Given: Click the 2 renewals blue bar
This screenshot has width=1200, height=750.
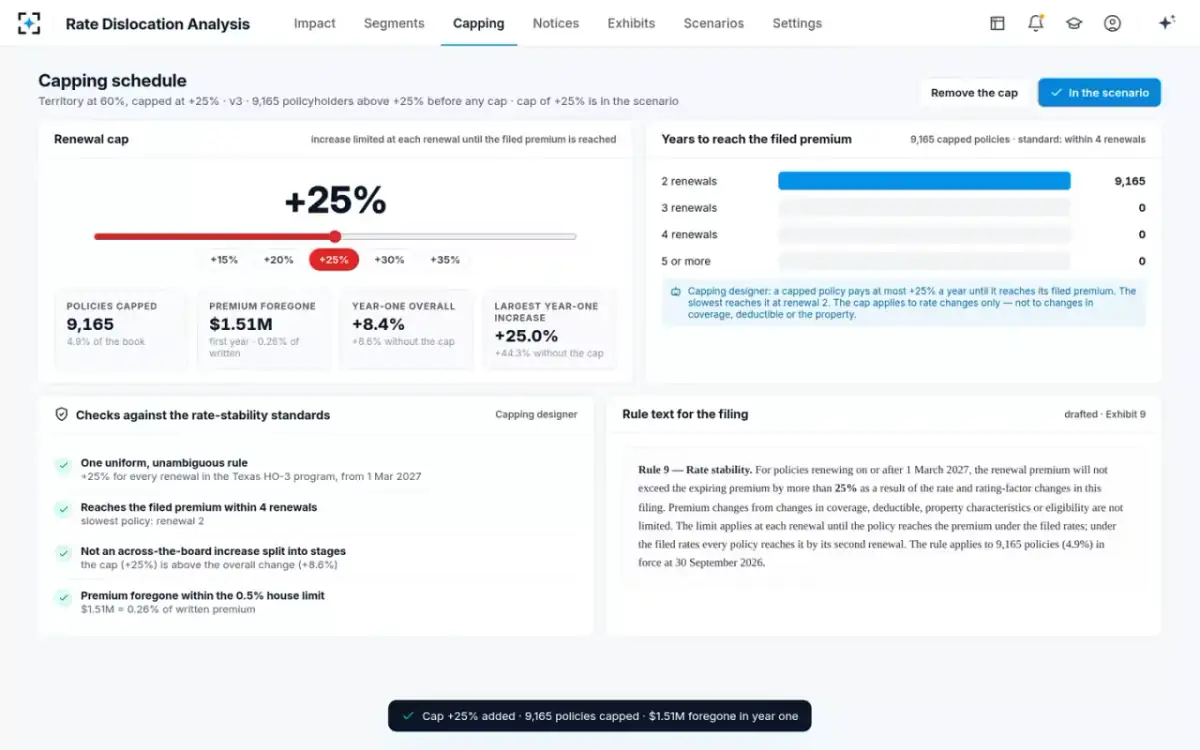Looking at the screenshot, I should click(924, 181).
